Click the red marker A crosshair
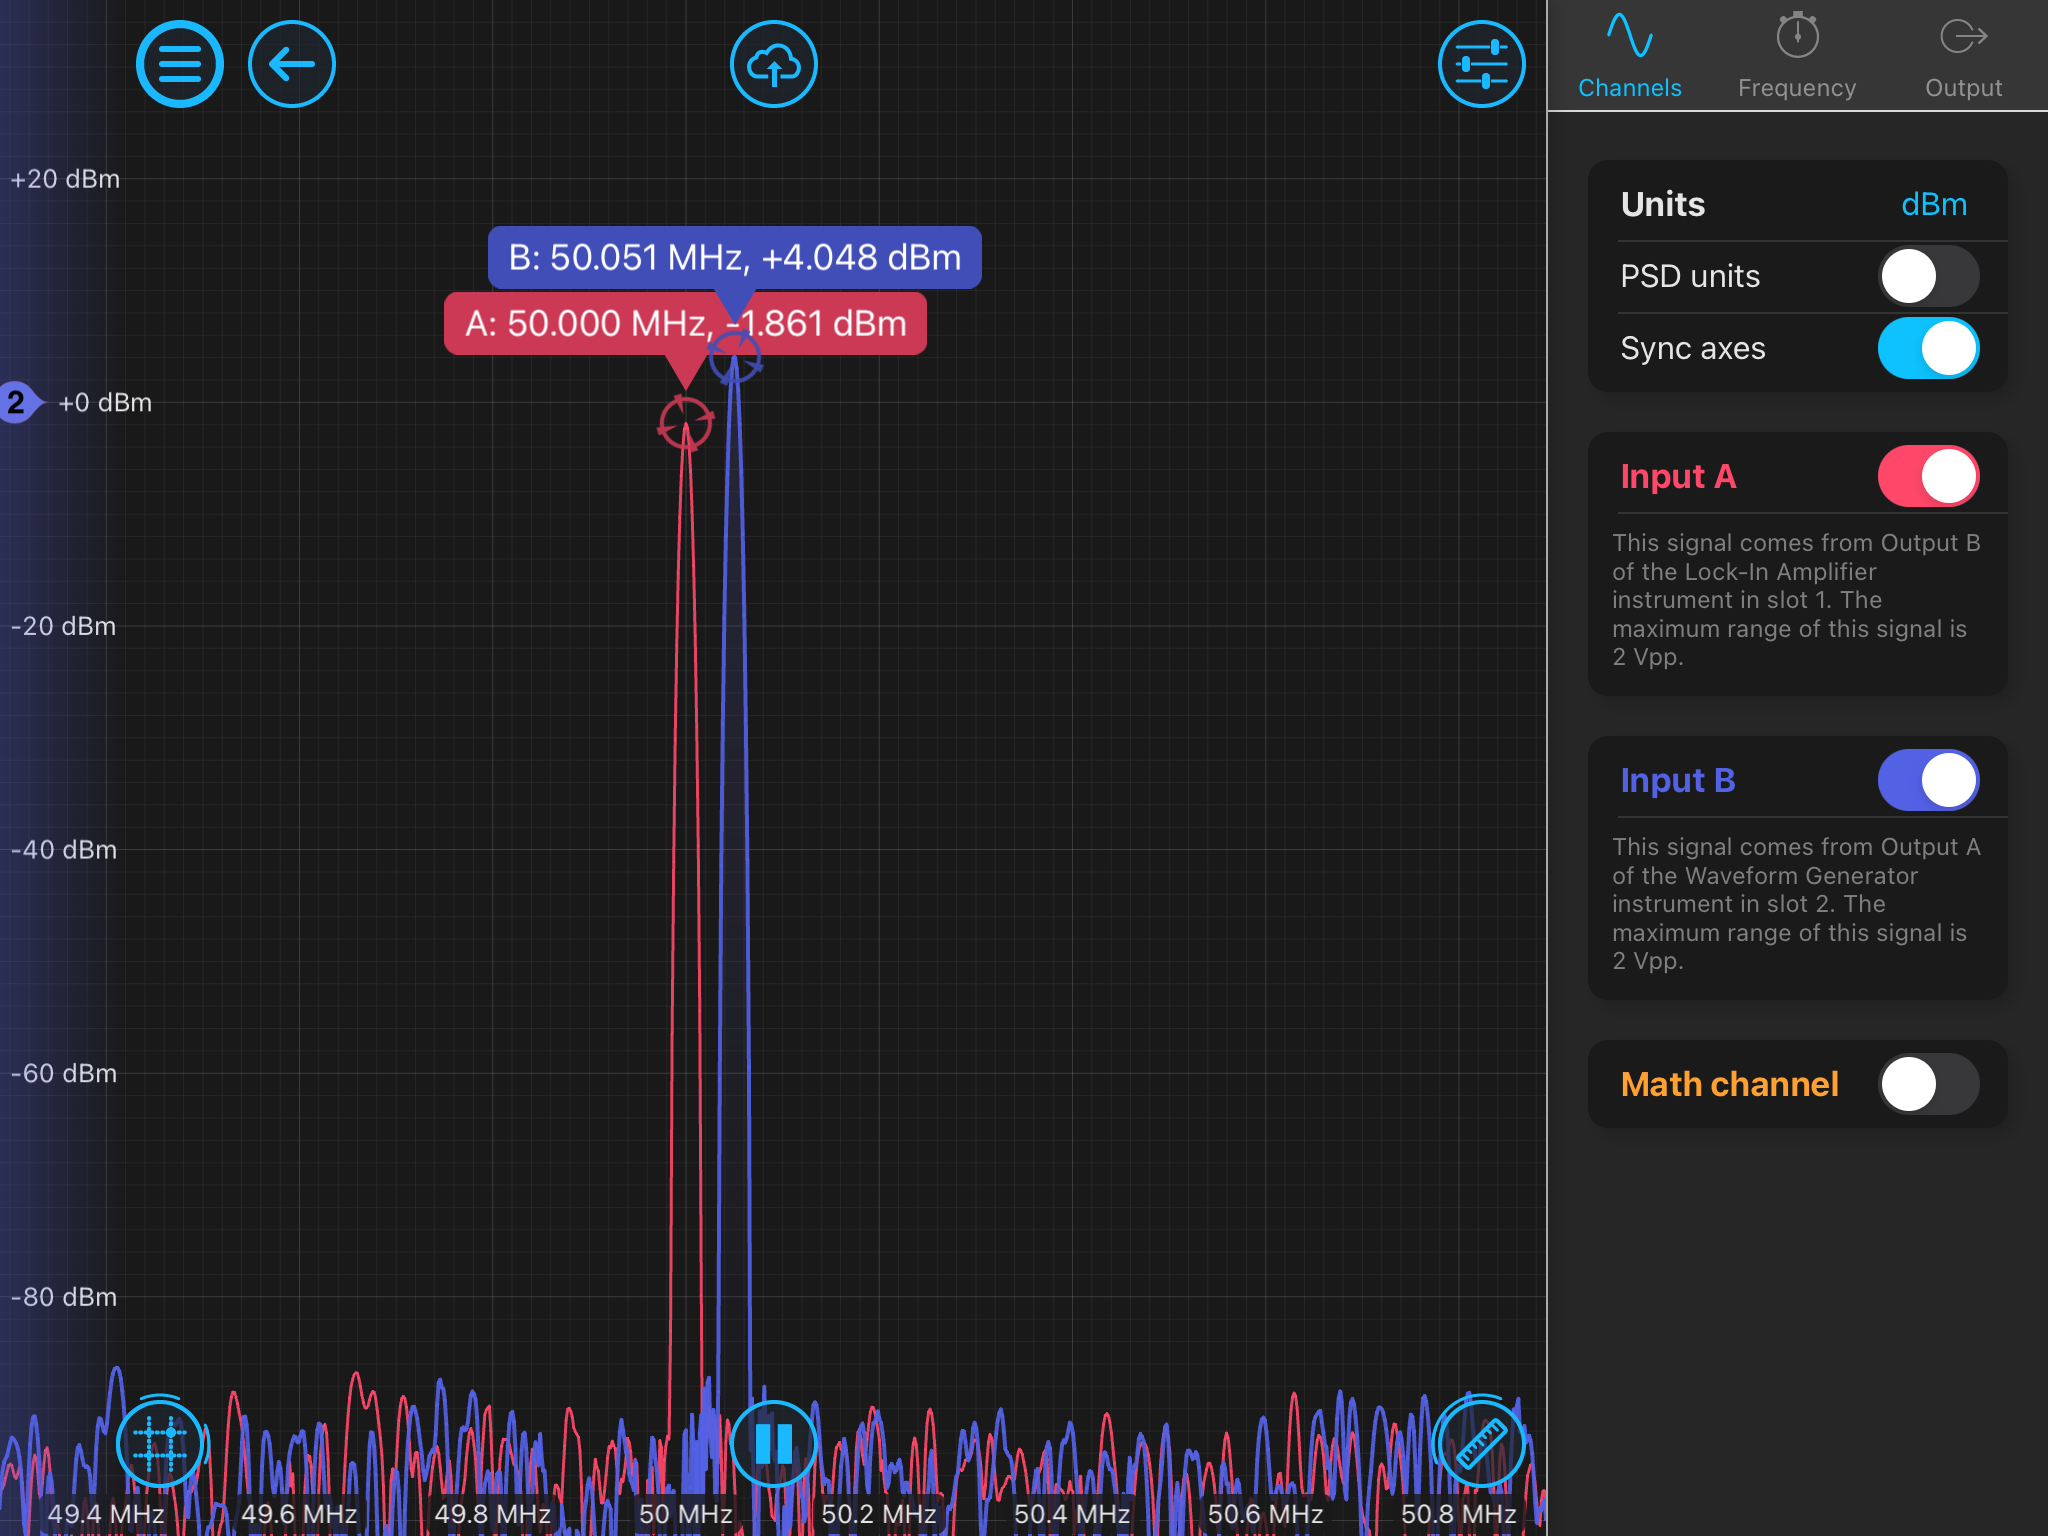 point(685,423)
